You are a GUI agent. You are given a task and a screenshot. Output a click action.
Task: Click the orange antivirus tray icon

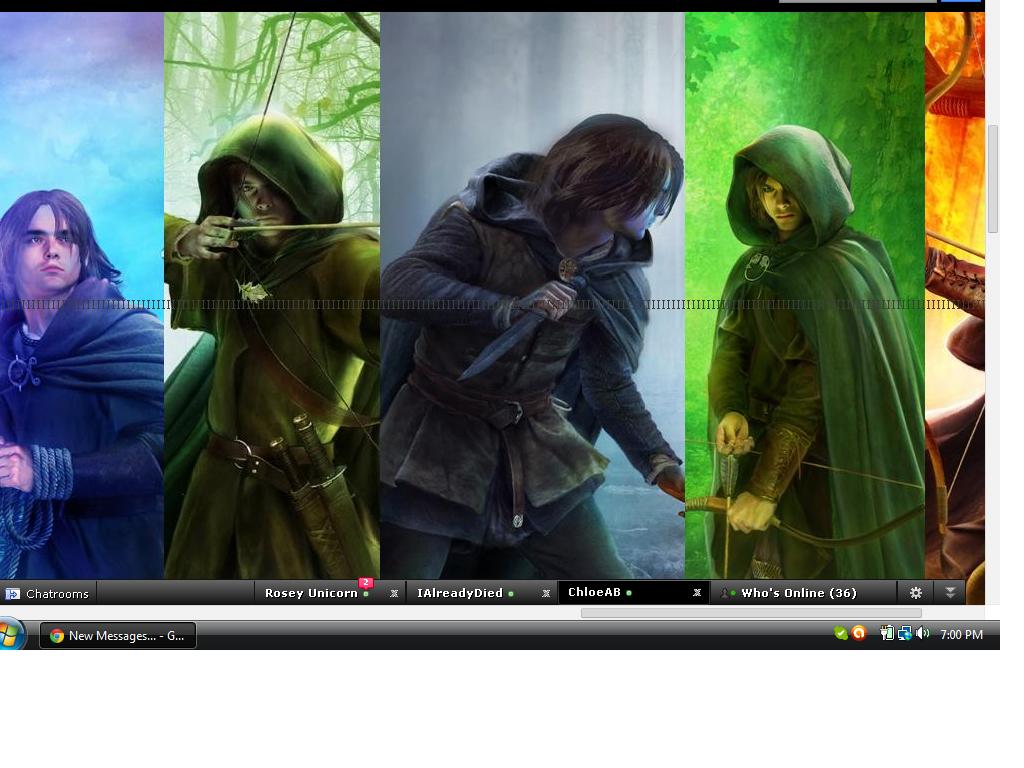click(x=859, y=633)
